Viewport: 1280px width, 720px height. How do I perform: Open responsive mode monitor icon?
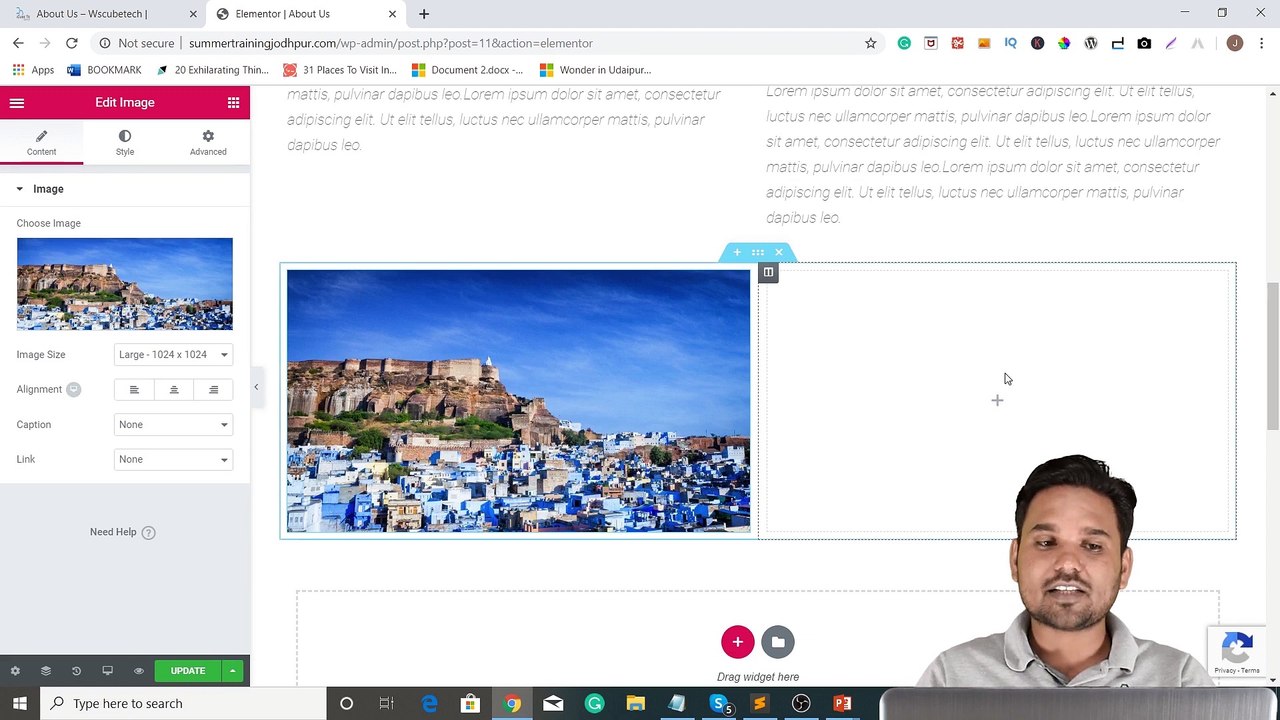(107, 671)
